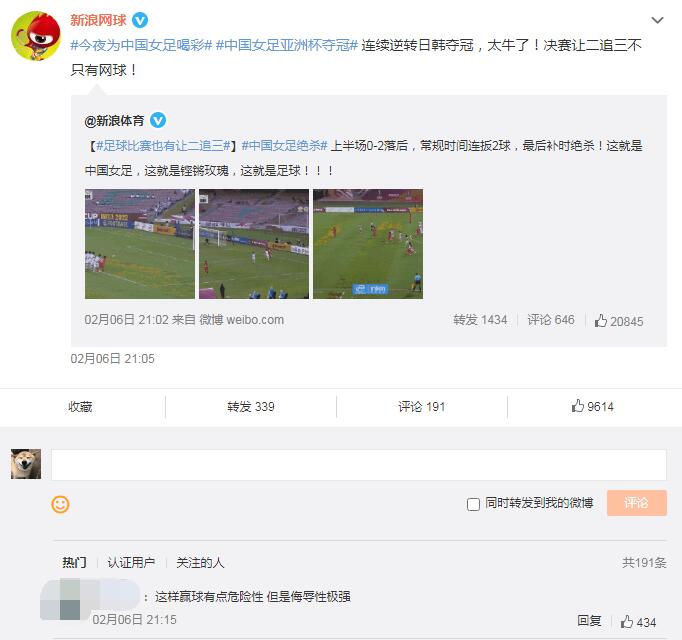Switch to the 关注的人 comments tab
The height and width of the screenshot is (640, 682).
click(200, 562)
